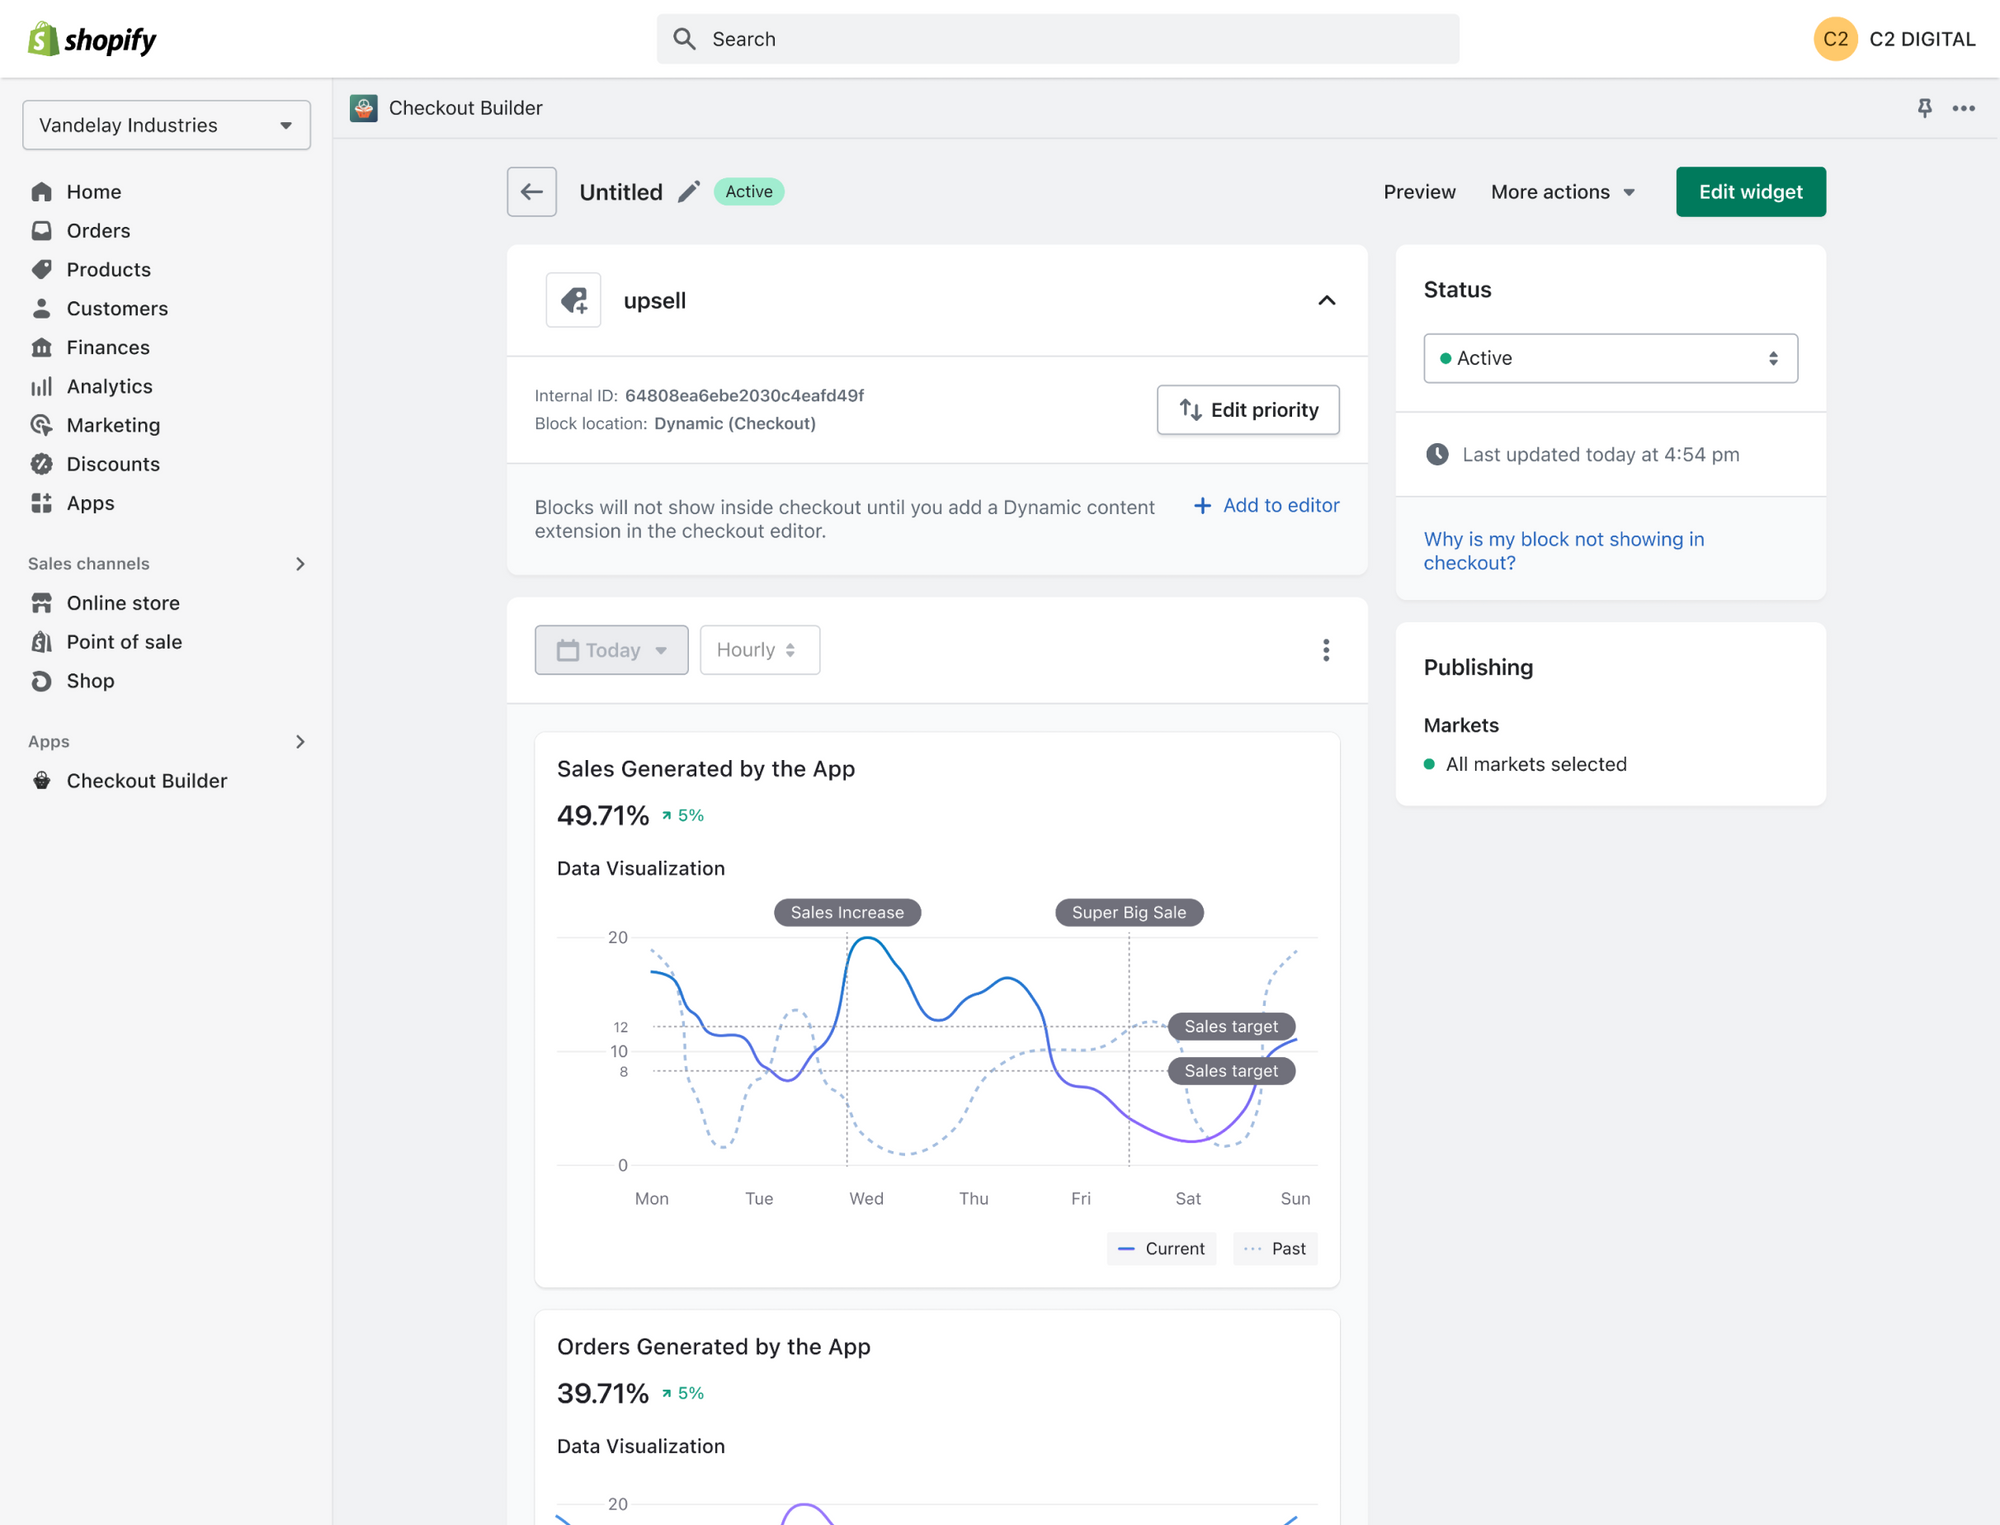Click the Edit widget button
This screenshot has height=1525, width=2000.
tap(1750, 191)
